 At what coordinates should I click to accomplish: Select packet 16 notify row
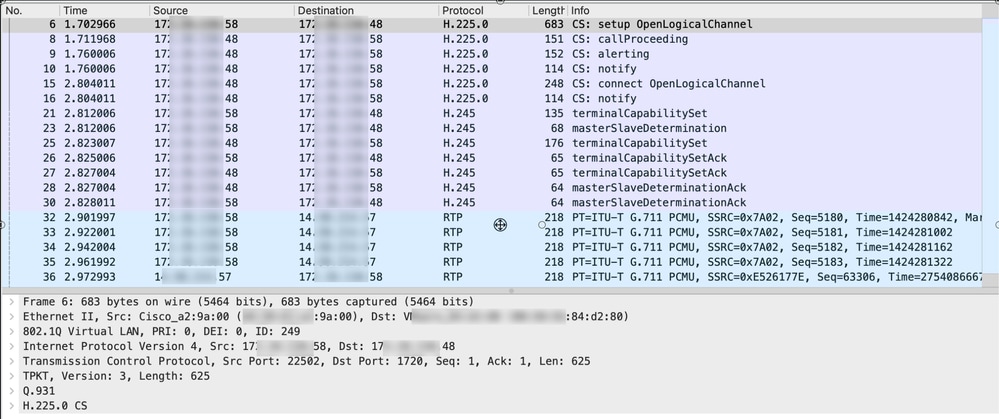tap(491, 99)
